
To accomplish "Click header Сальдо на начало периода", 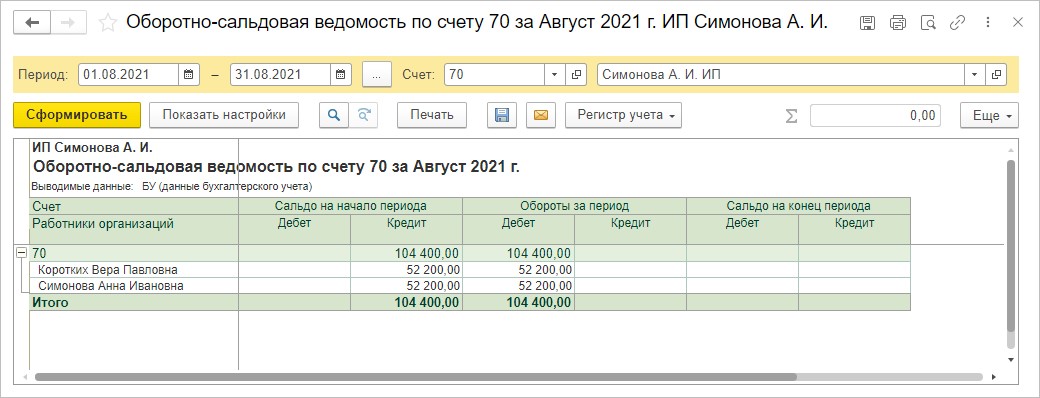I will 350,206.
